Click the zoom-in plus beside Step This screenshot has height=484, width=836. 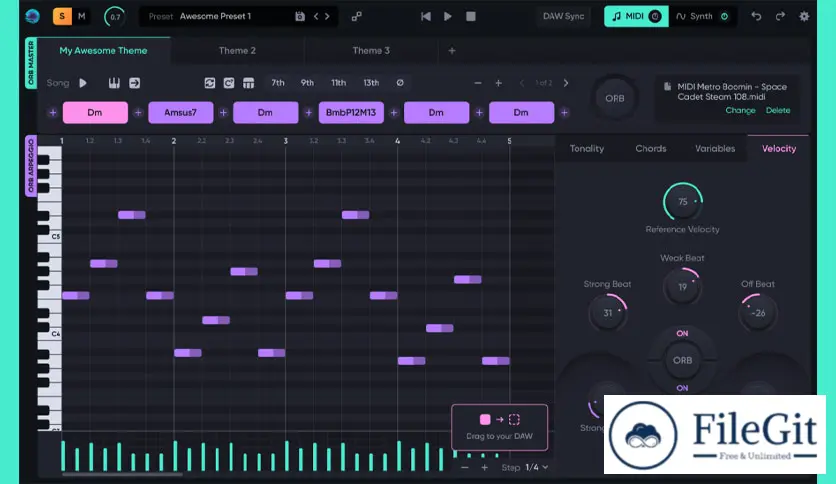[484, 467]
